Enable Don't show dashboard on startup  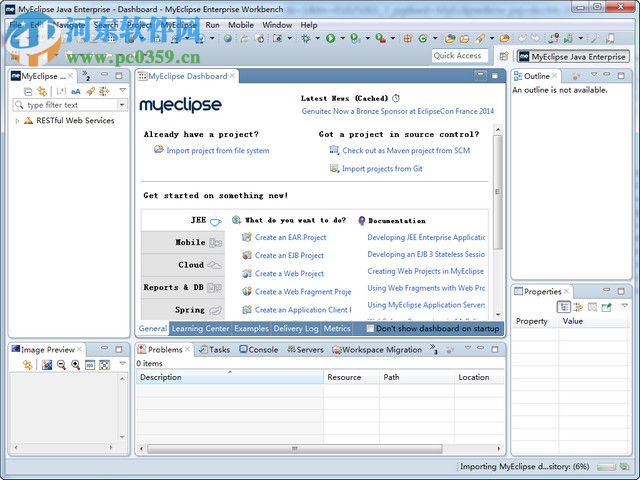point(371,328)
